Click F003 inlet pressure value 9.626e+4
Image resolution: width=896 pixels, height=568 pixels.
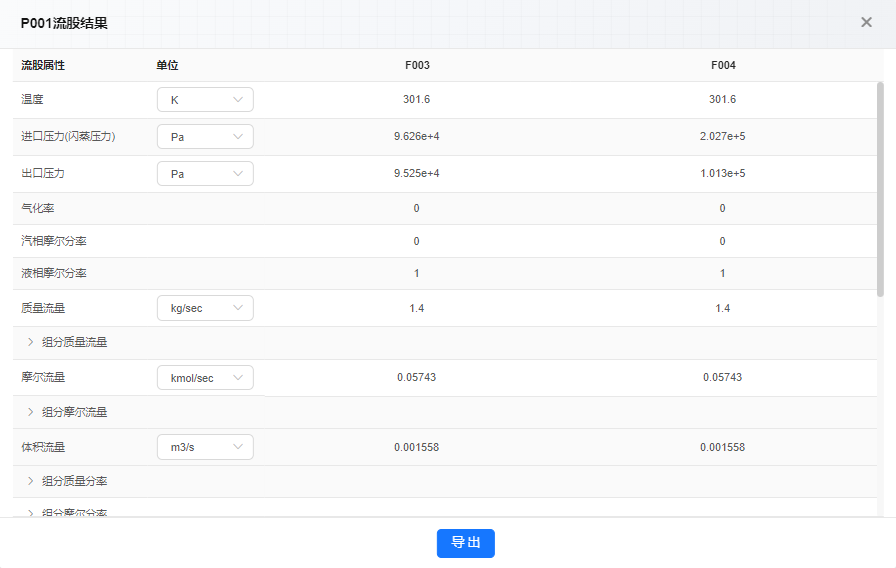(417, 137)
